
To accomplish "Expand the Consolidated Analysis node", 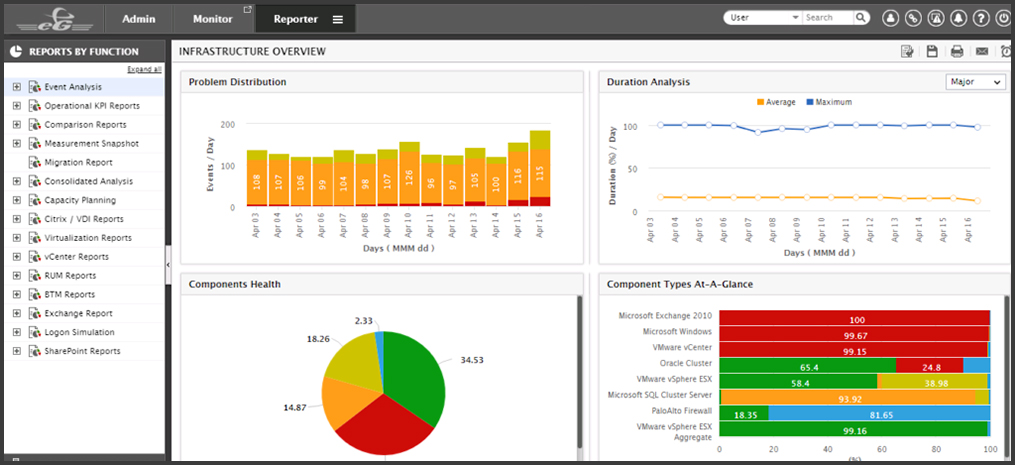I will point(17,181).
